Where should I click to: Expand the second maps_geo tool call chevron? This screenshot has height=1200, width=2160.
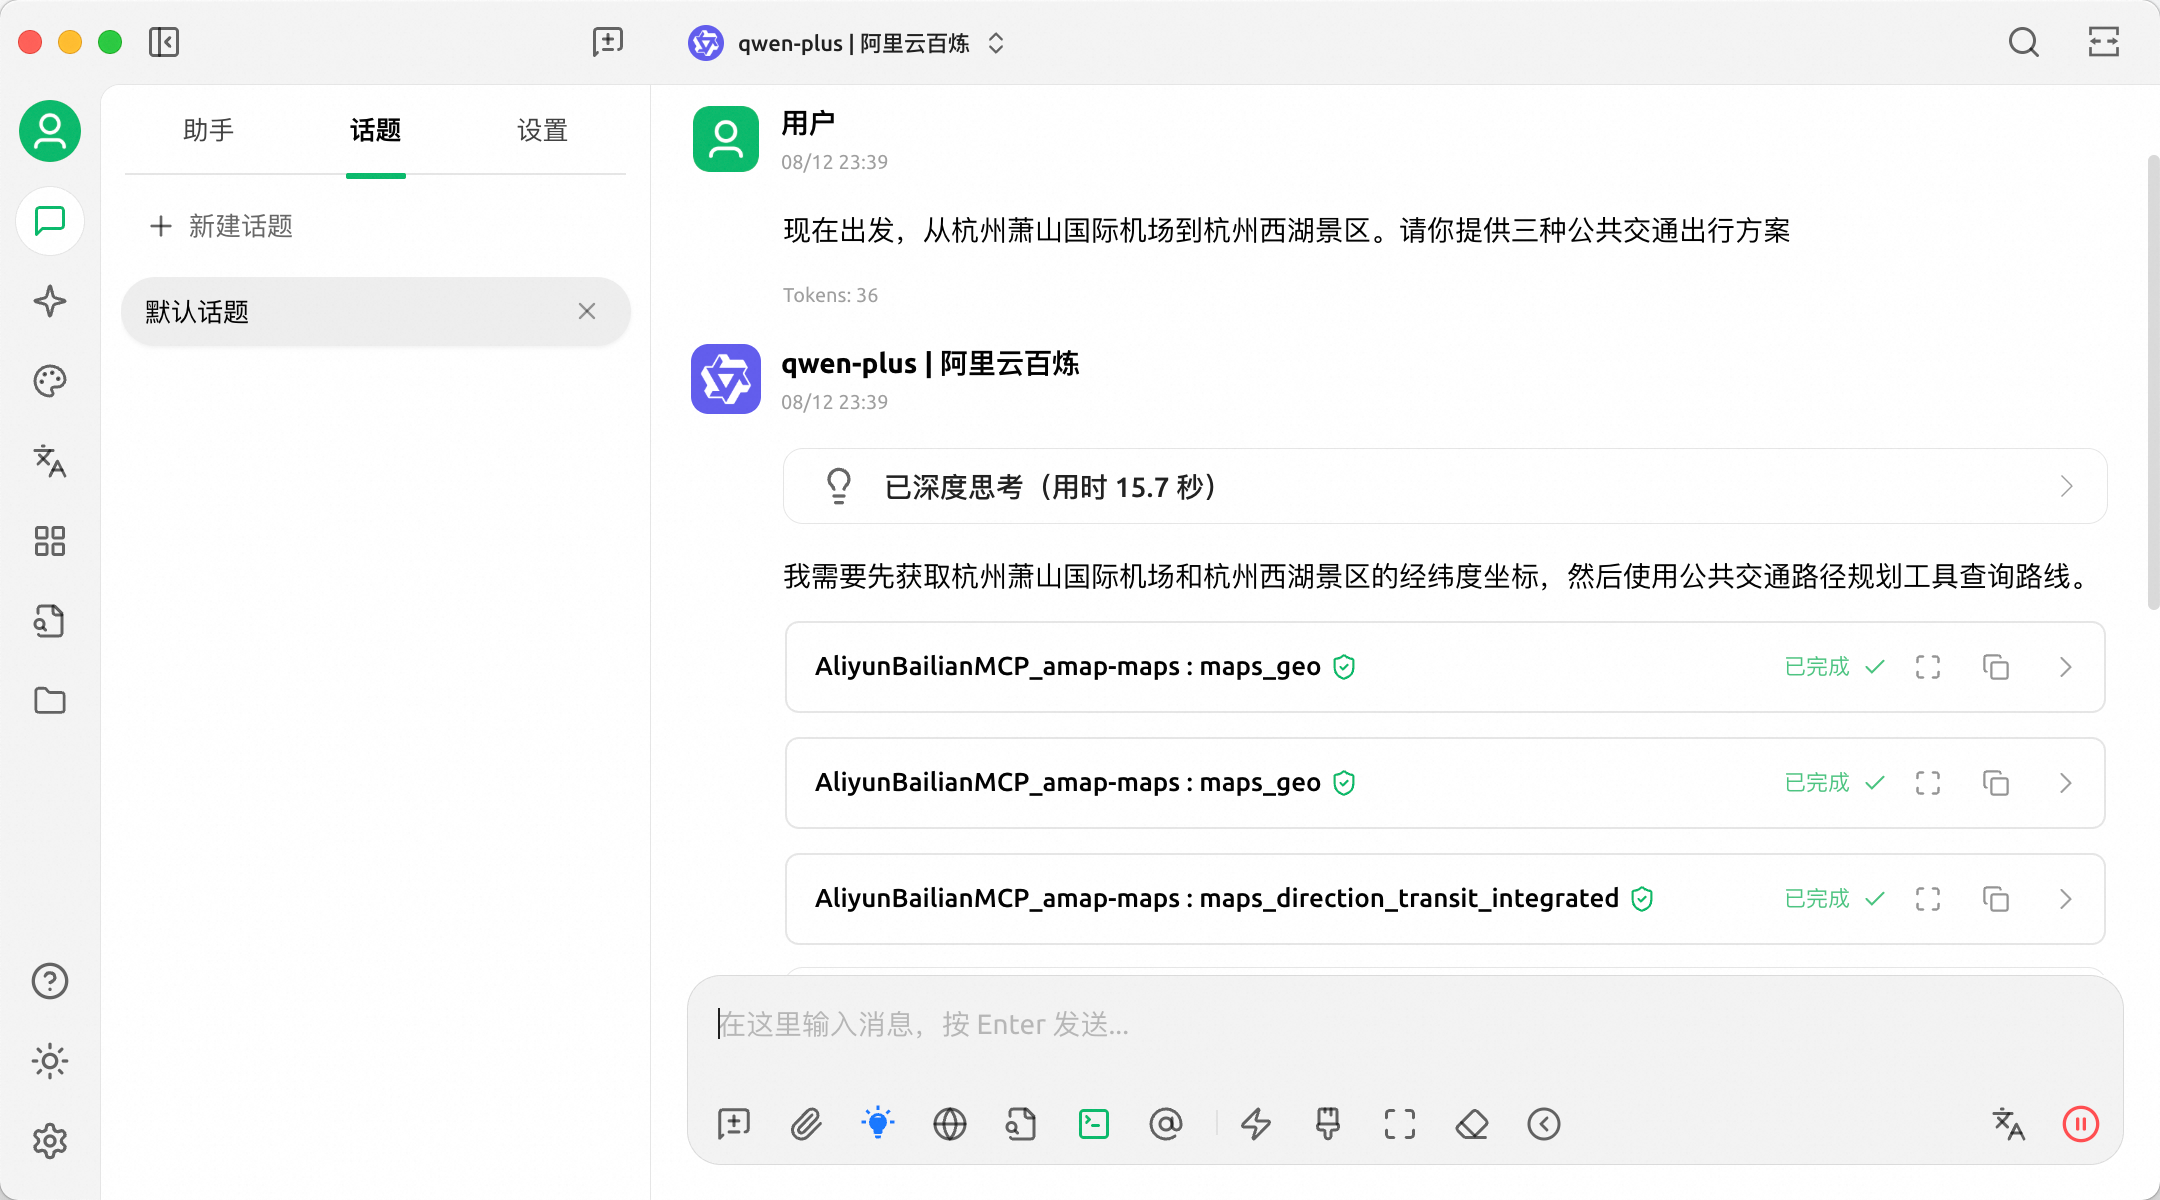tap(2066, 783)
